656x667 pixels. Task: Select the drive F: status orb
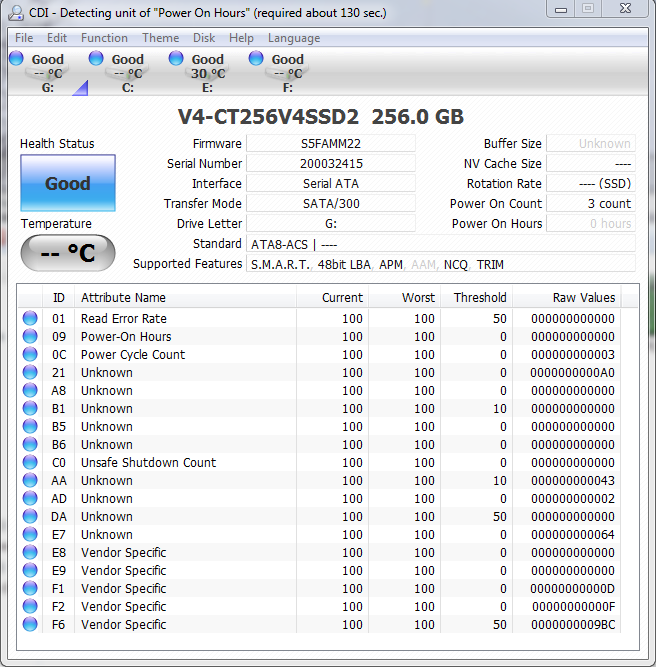(256, 59)
